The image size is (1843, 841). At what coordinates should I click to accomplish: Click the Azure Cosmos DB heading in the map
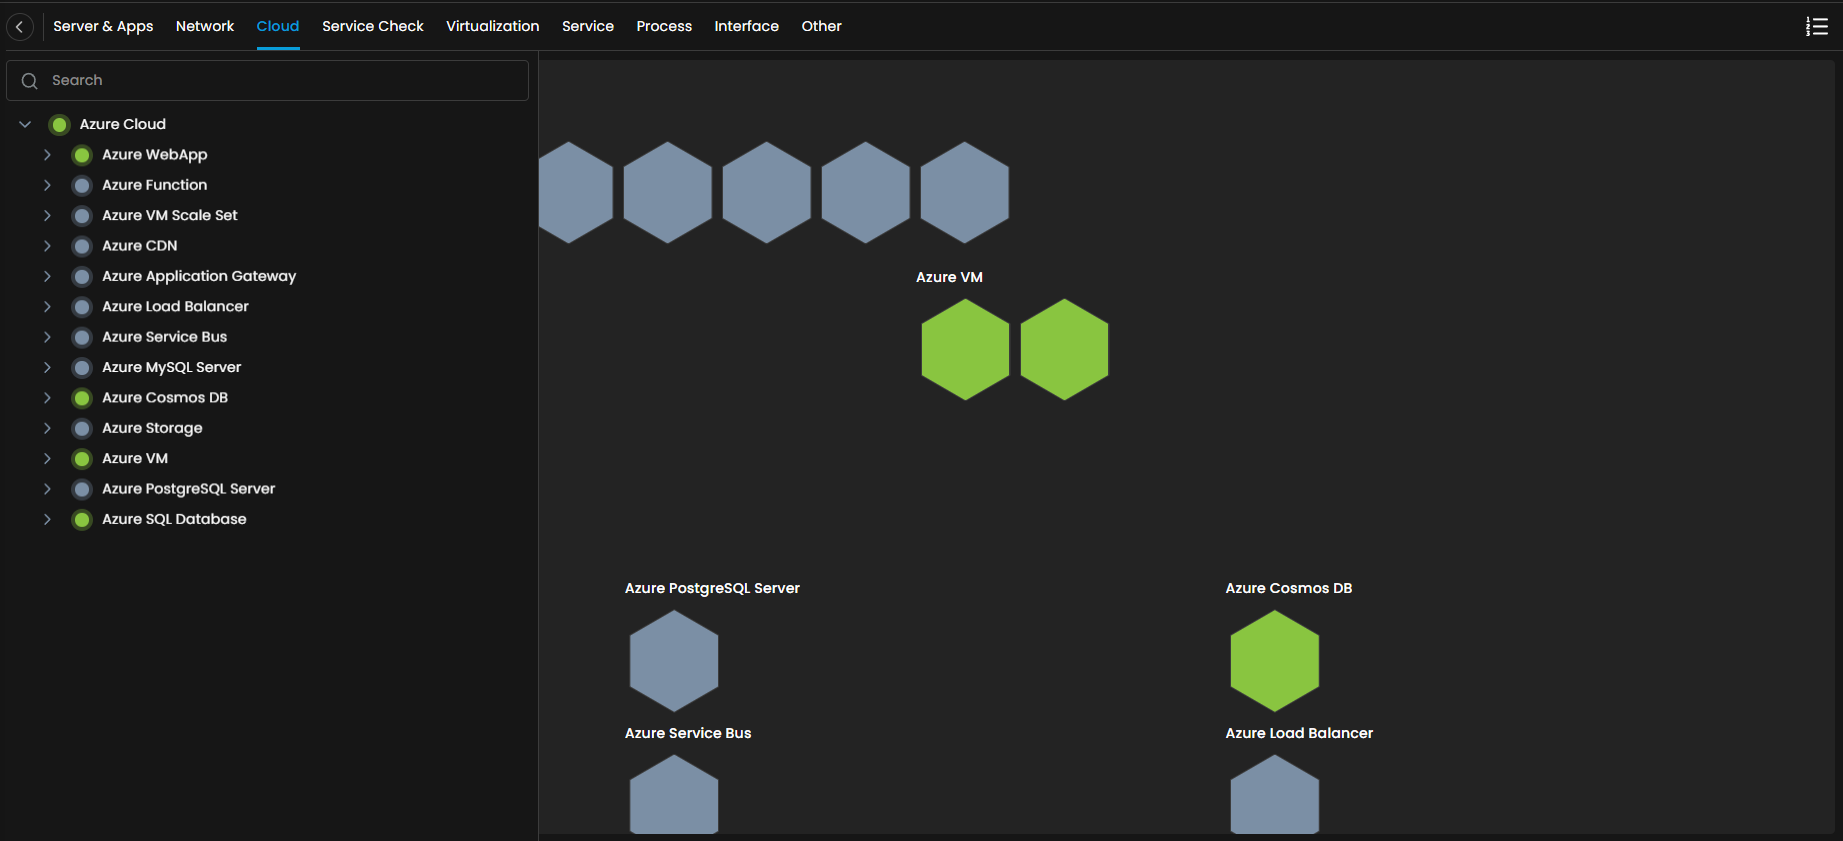[1289, 589]
